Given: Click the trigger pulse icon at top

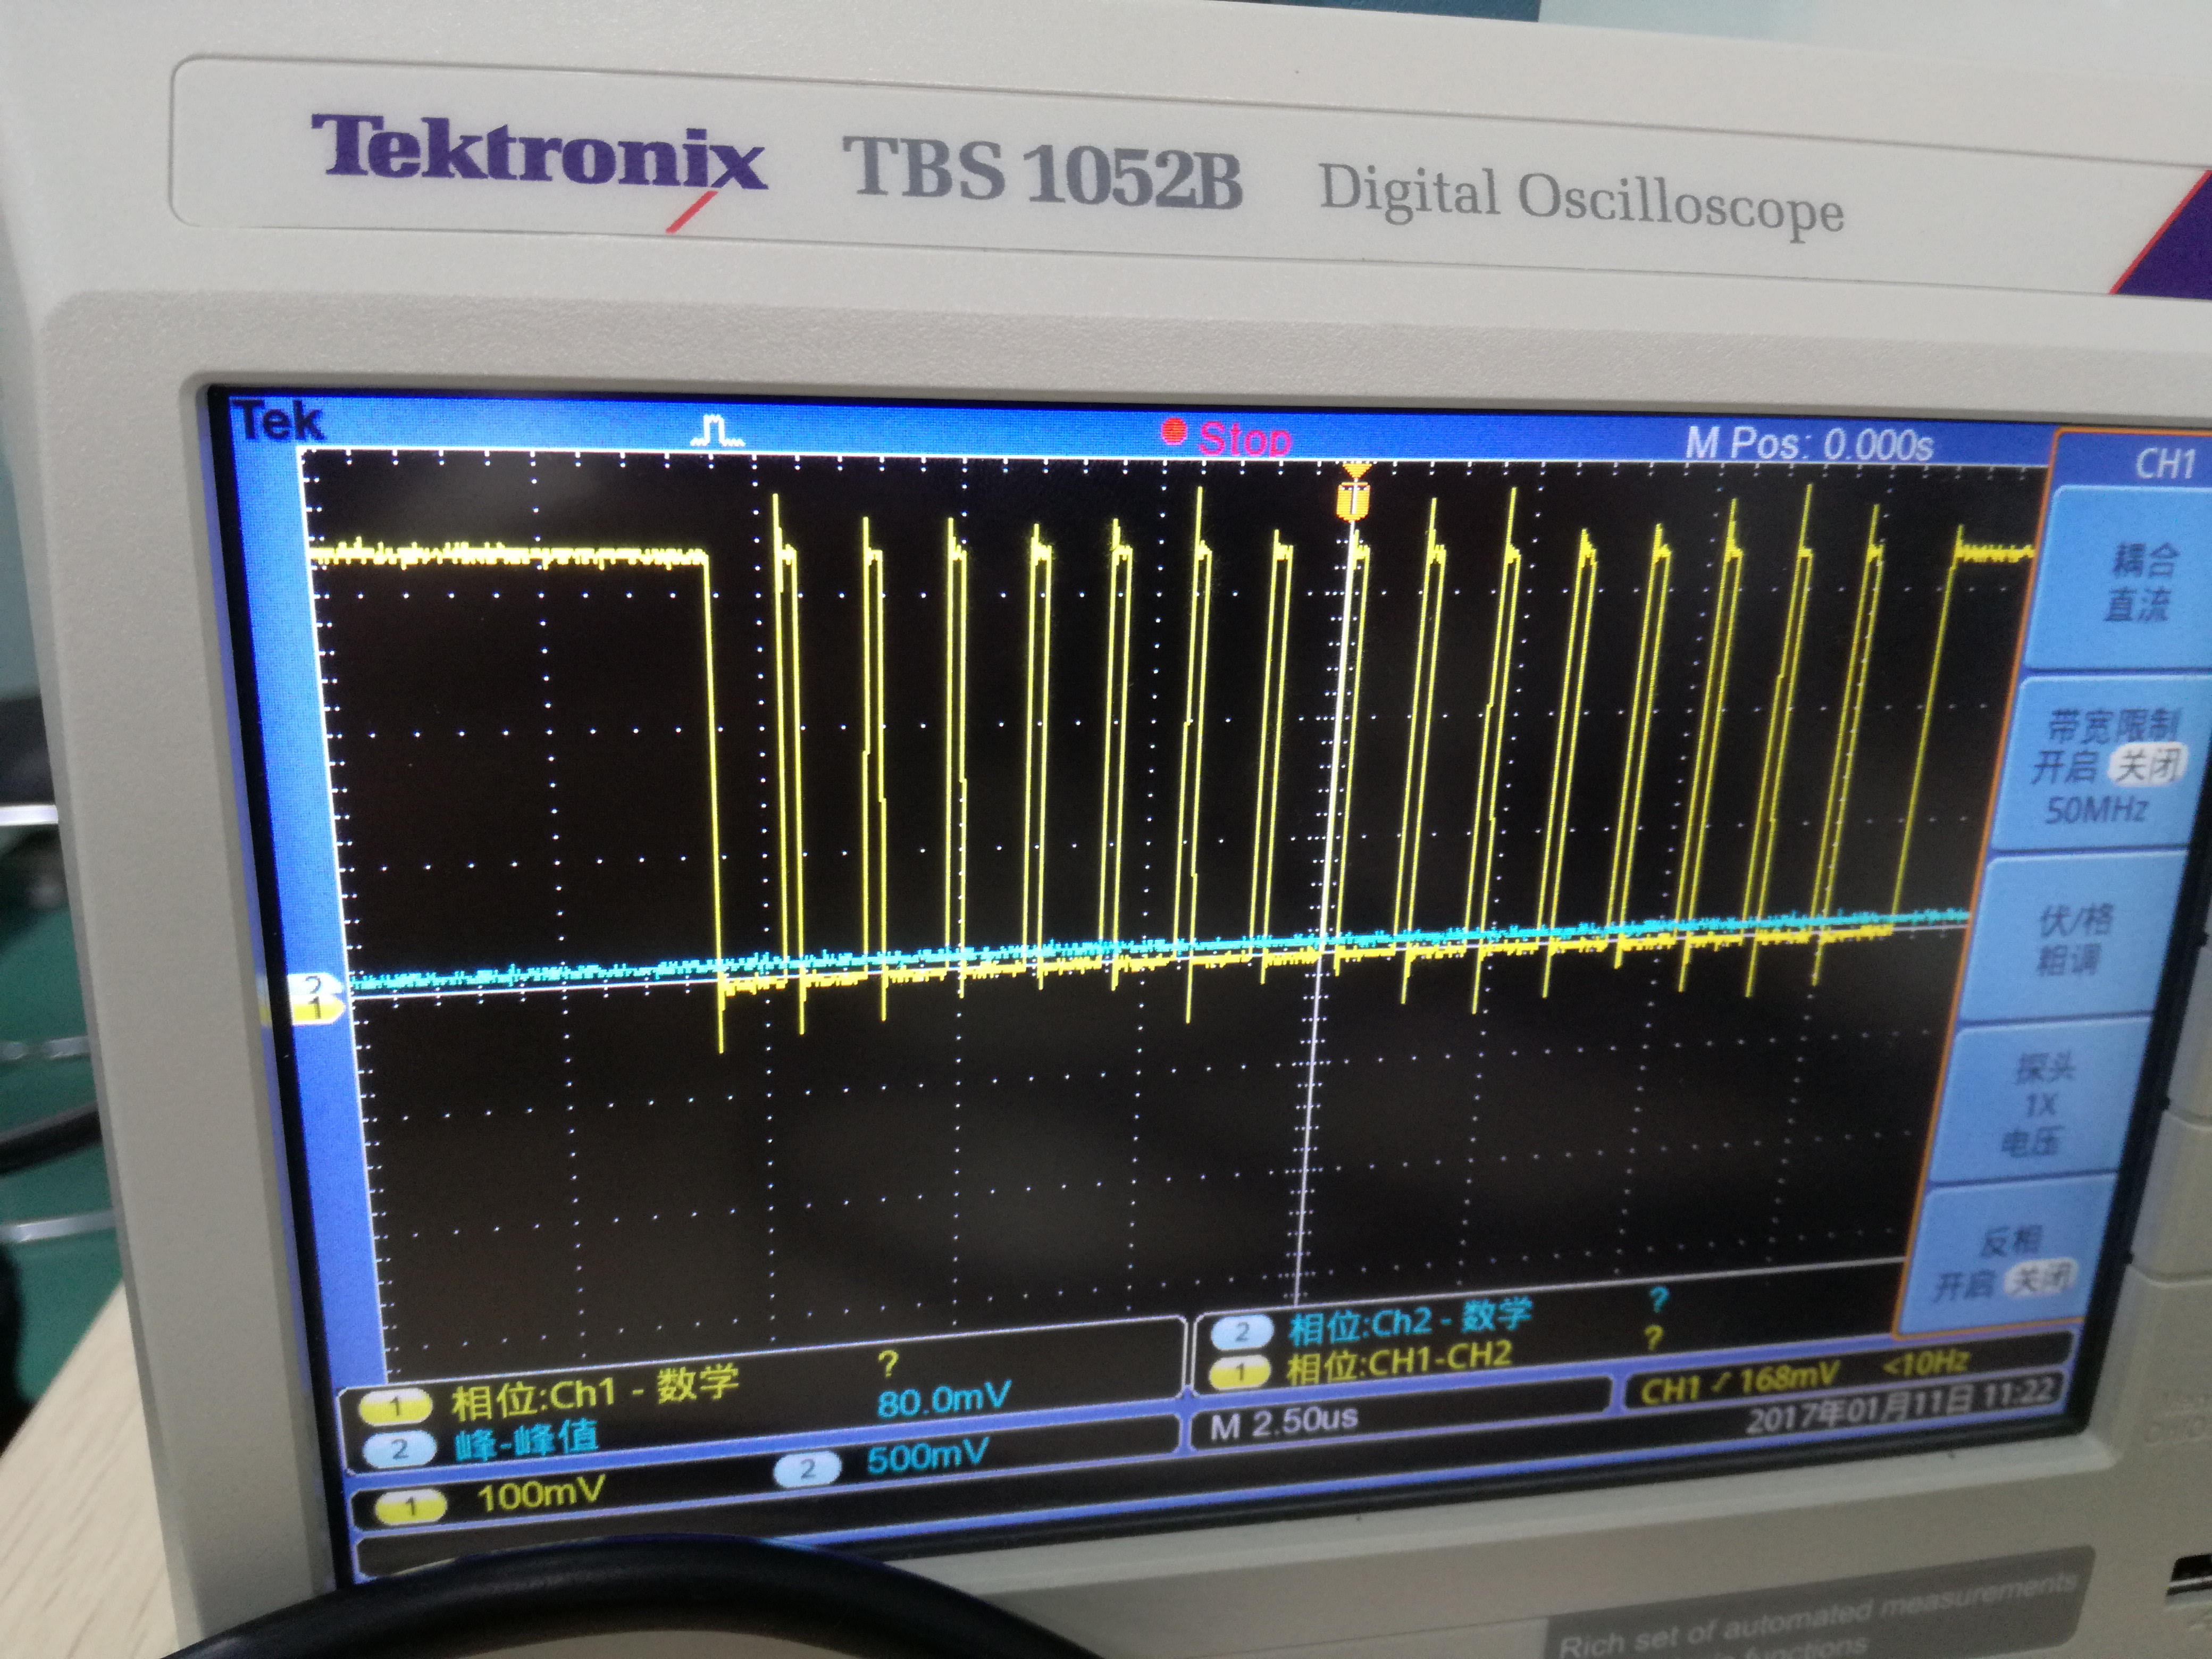Looking at the screenshot, I should click(716, 431).
